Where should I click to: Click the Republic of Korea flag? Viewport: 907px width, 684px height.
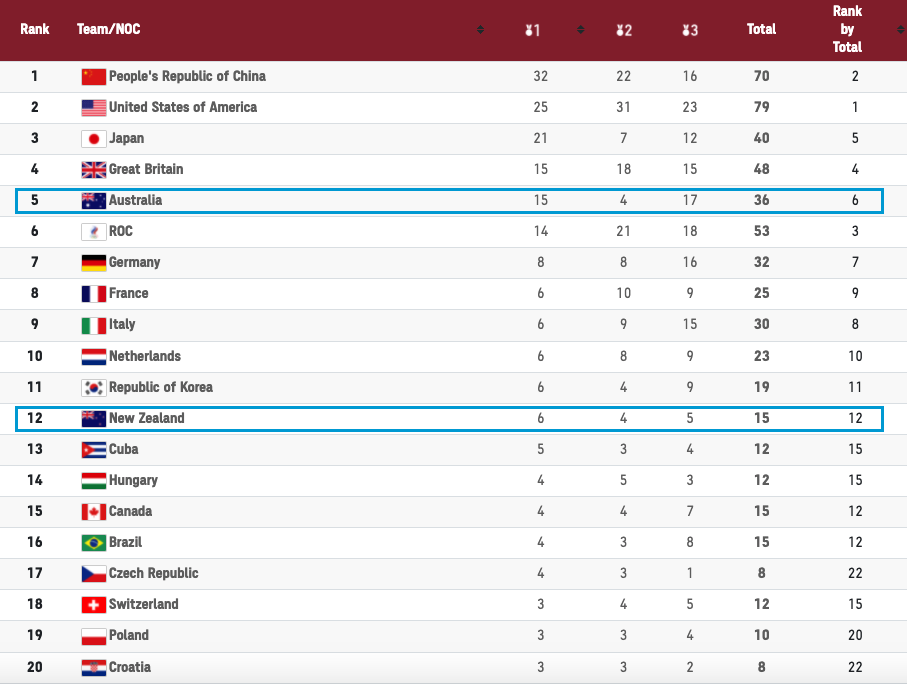tap(94, 388)
